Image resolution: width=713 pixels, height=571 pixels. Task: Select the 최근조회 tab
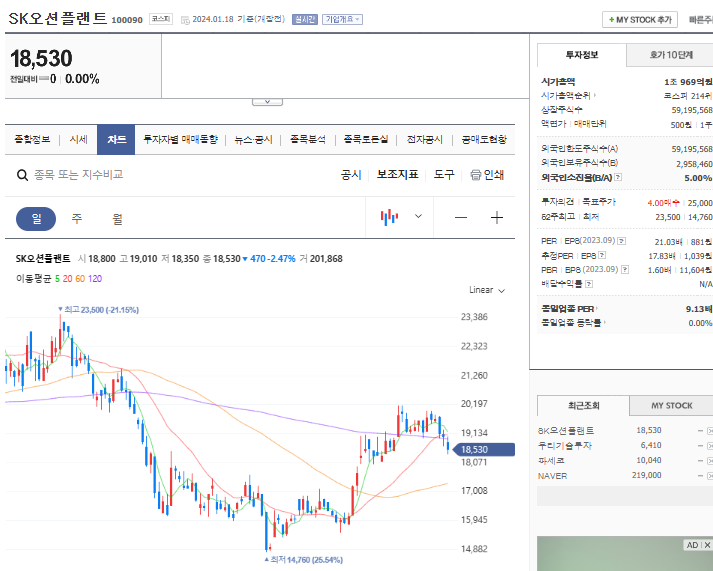pos(583,406)
